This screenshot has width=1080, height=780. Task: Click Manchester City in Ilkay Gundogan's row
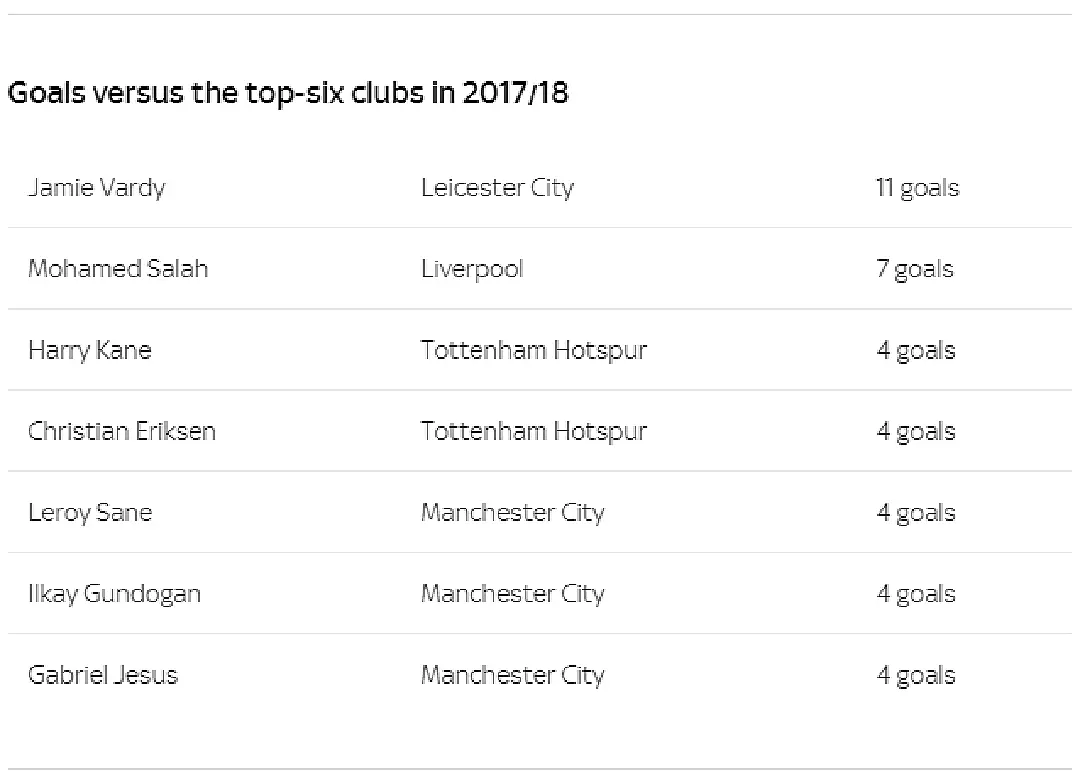click(x=512, y=595)
